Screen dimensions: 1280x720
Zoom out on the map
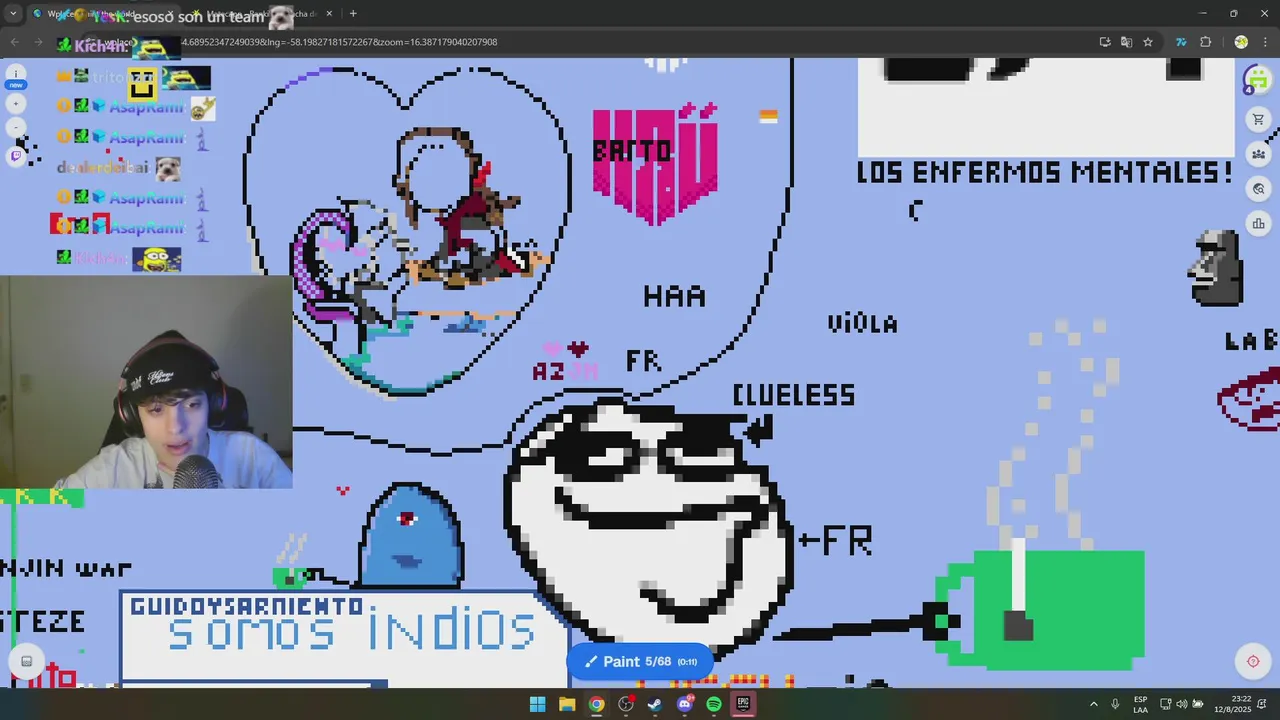point(16,127)
